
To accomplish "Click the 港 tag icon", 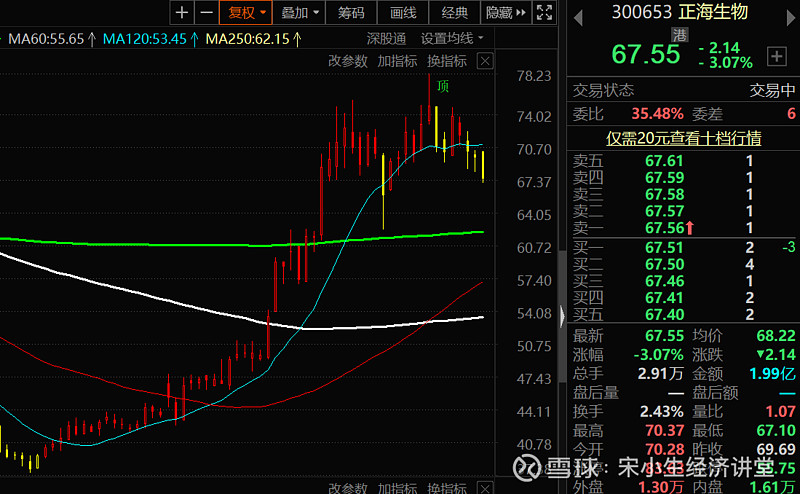I will [x=680, y=35].
